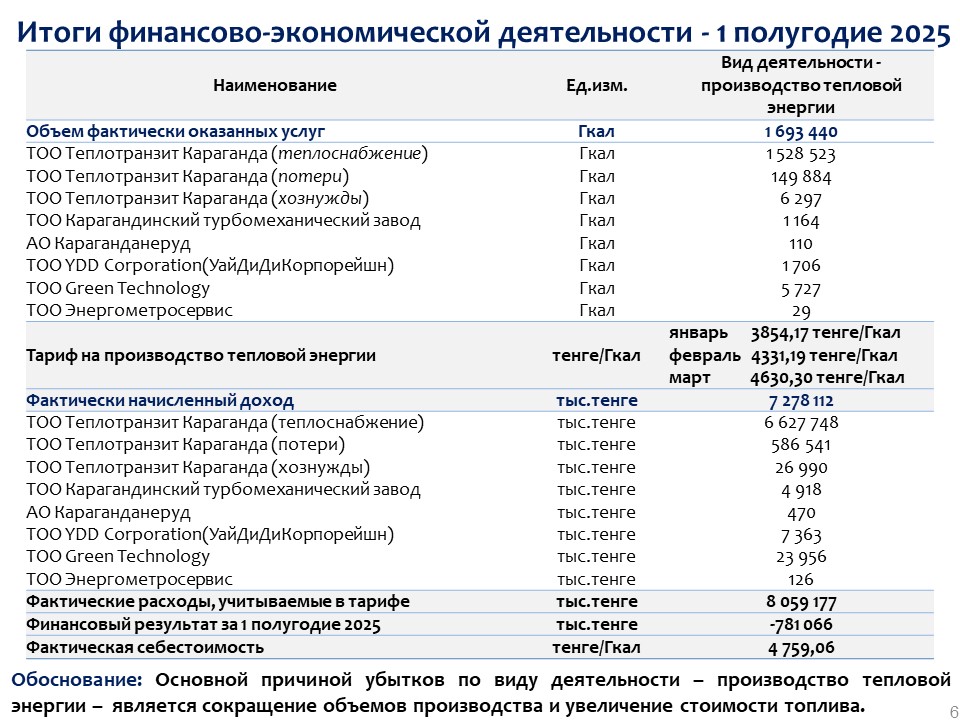The height and width of the screenshot is (720, 960).
Task: Click the slide title "Итоги финансово-экономической деятельности"
Action: coord(355,32)
